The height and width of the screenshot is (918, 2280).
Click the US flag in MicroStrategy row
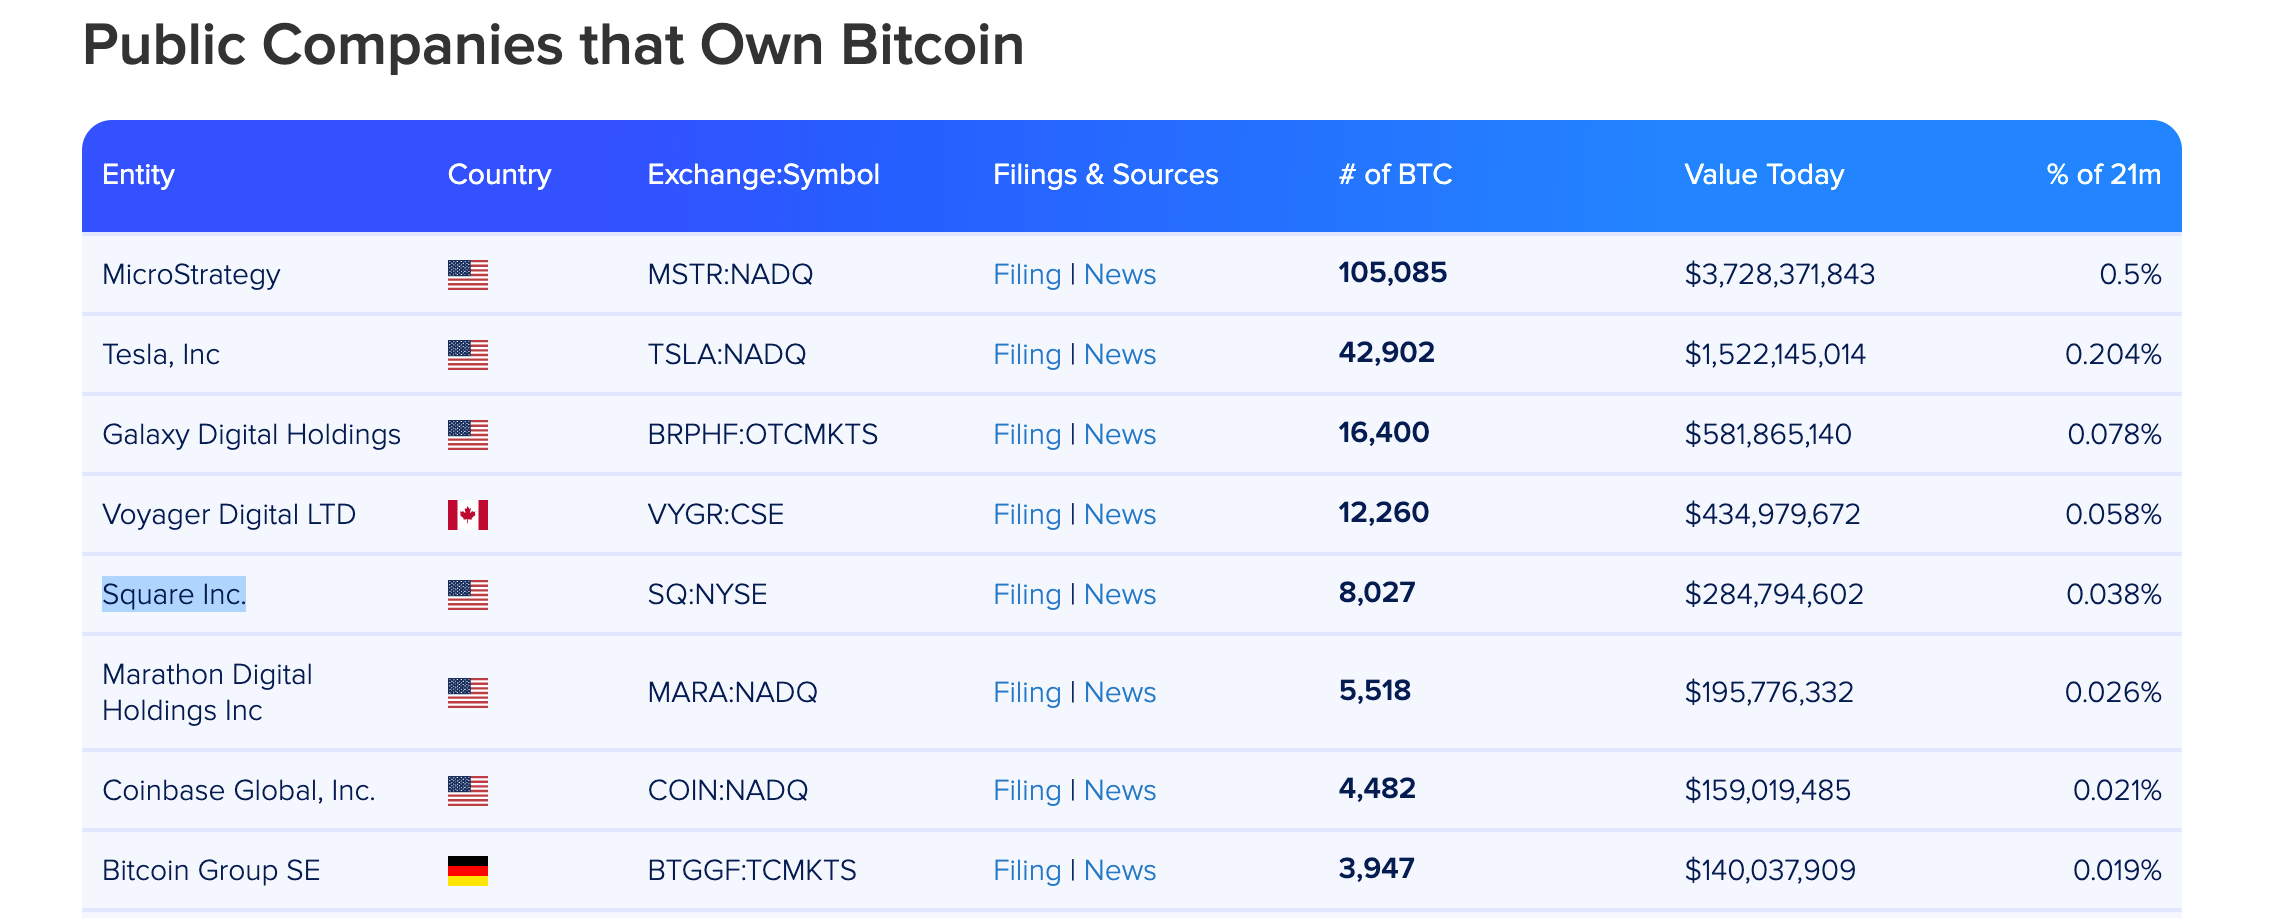point(468,275)
